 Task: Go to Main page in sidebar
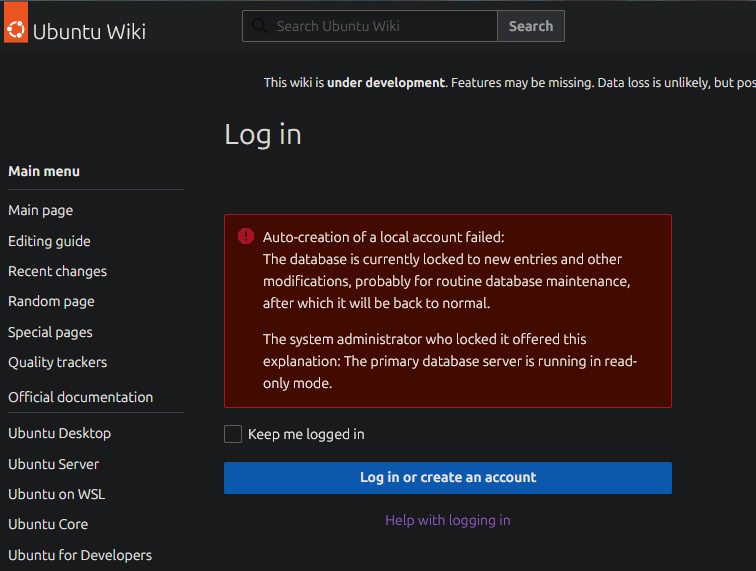pyautogui.click(x=40, y=211)
